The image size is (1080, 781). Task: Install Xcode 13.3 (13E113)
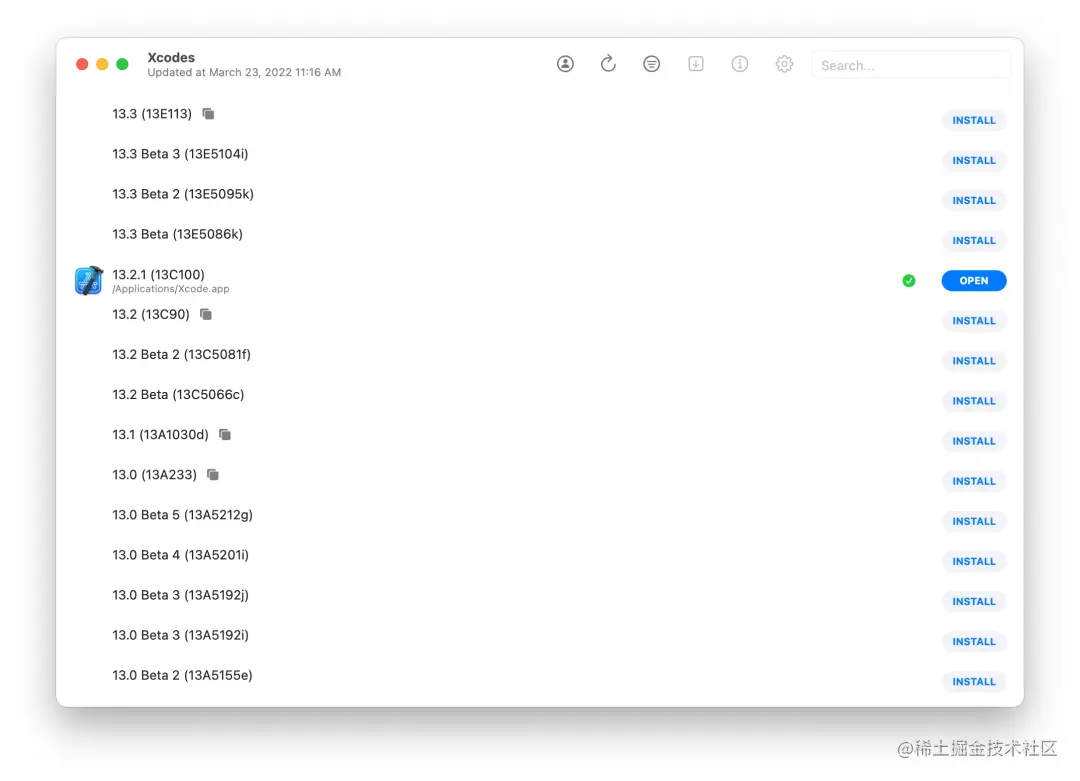[x=973, y=121]
